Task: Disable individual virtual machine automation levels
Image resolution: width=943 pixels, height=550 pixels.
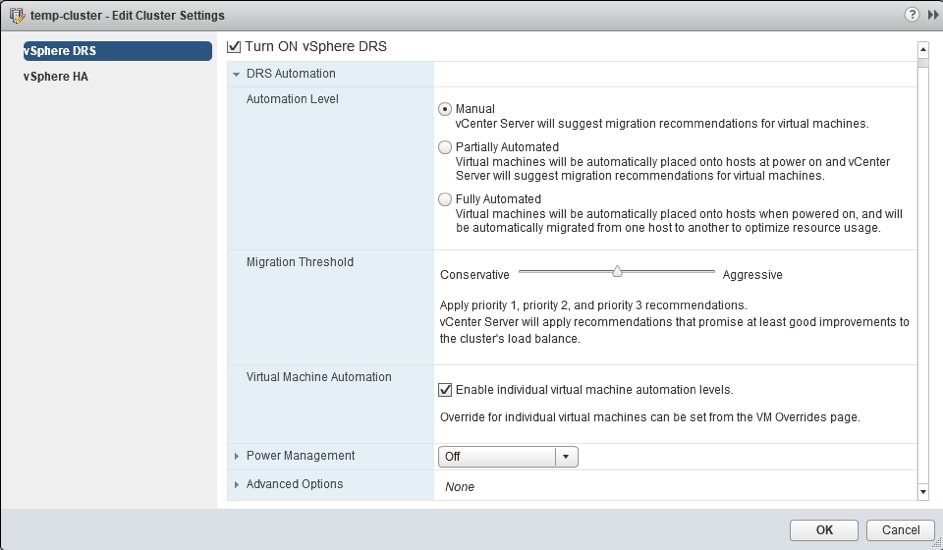Action: pyautogui.click(x=445, y=390)
